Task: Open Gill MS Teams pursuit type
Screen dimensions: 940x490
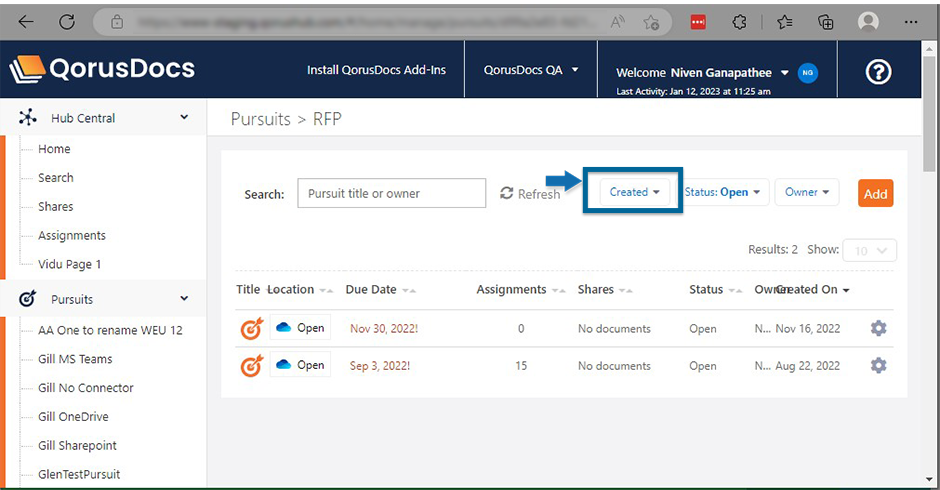Action: click(x=75, y=359)
